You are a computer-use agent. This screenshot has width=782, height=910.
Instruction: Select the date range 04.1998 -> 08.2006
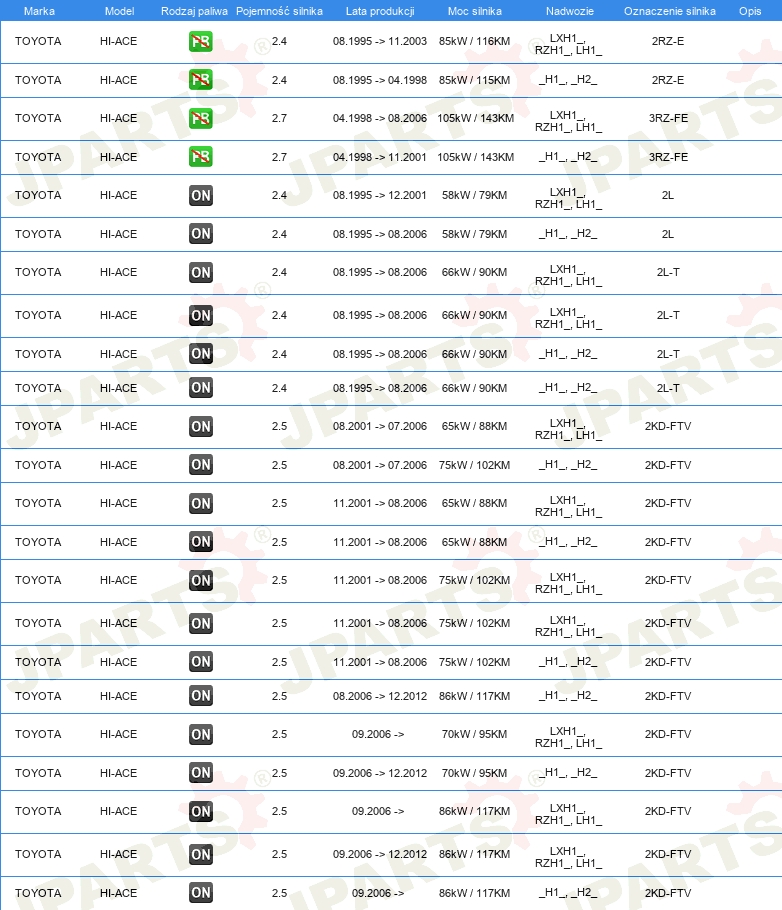380,118
